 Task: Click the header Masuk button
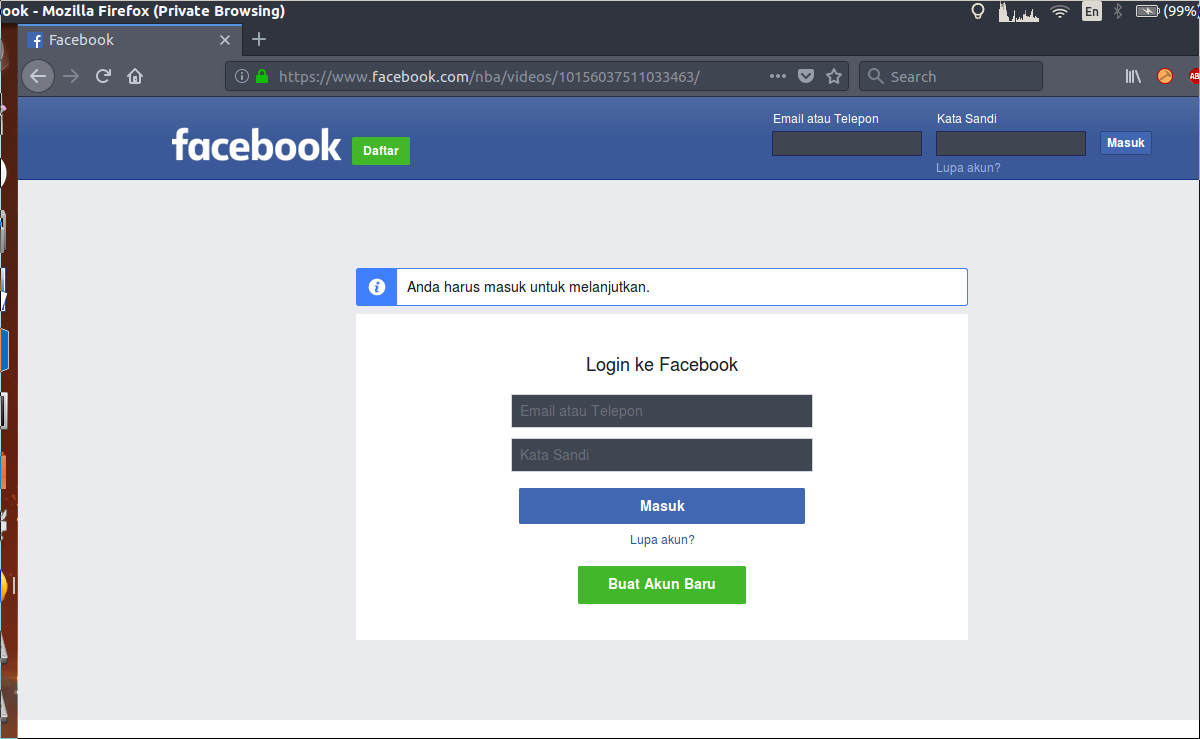coord(1126,143)
